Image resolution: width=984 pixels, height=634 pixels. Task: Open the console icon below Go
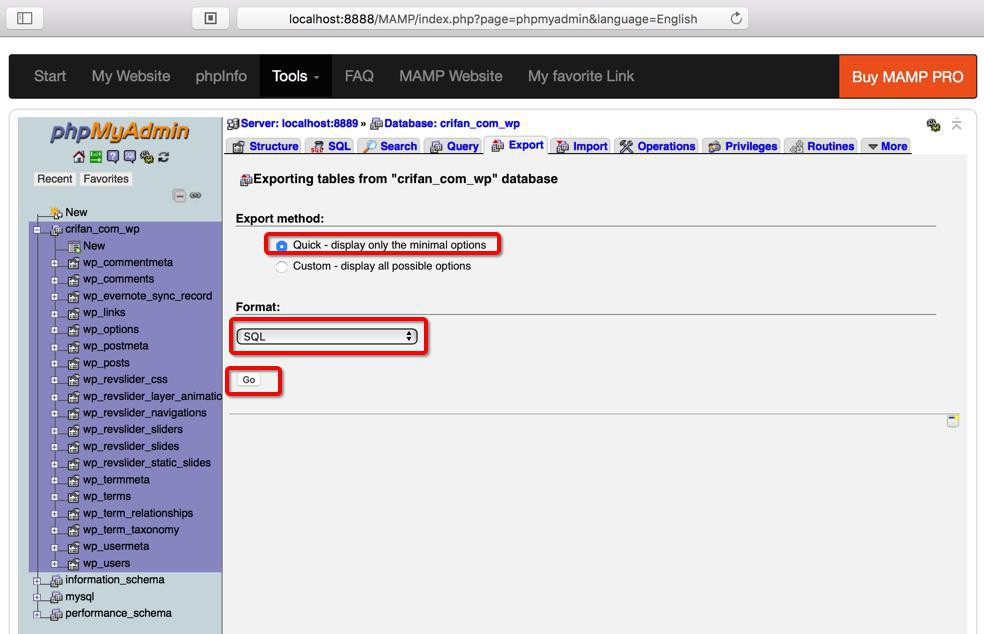953,421
